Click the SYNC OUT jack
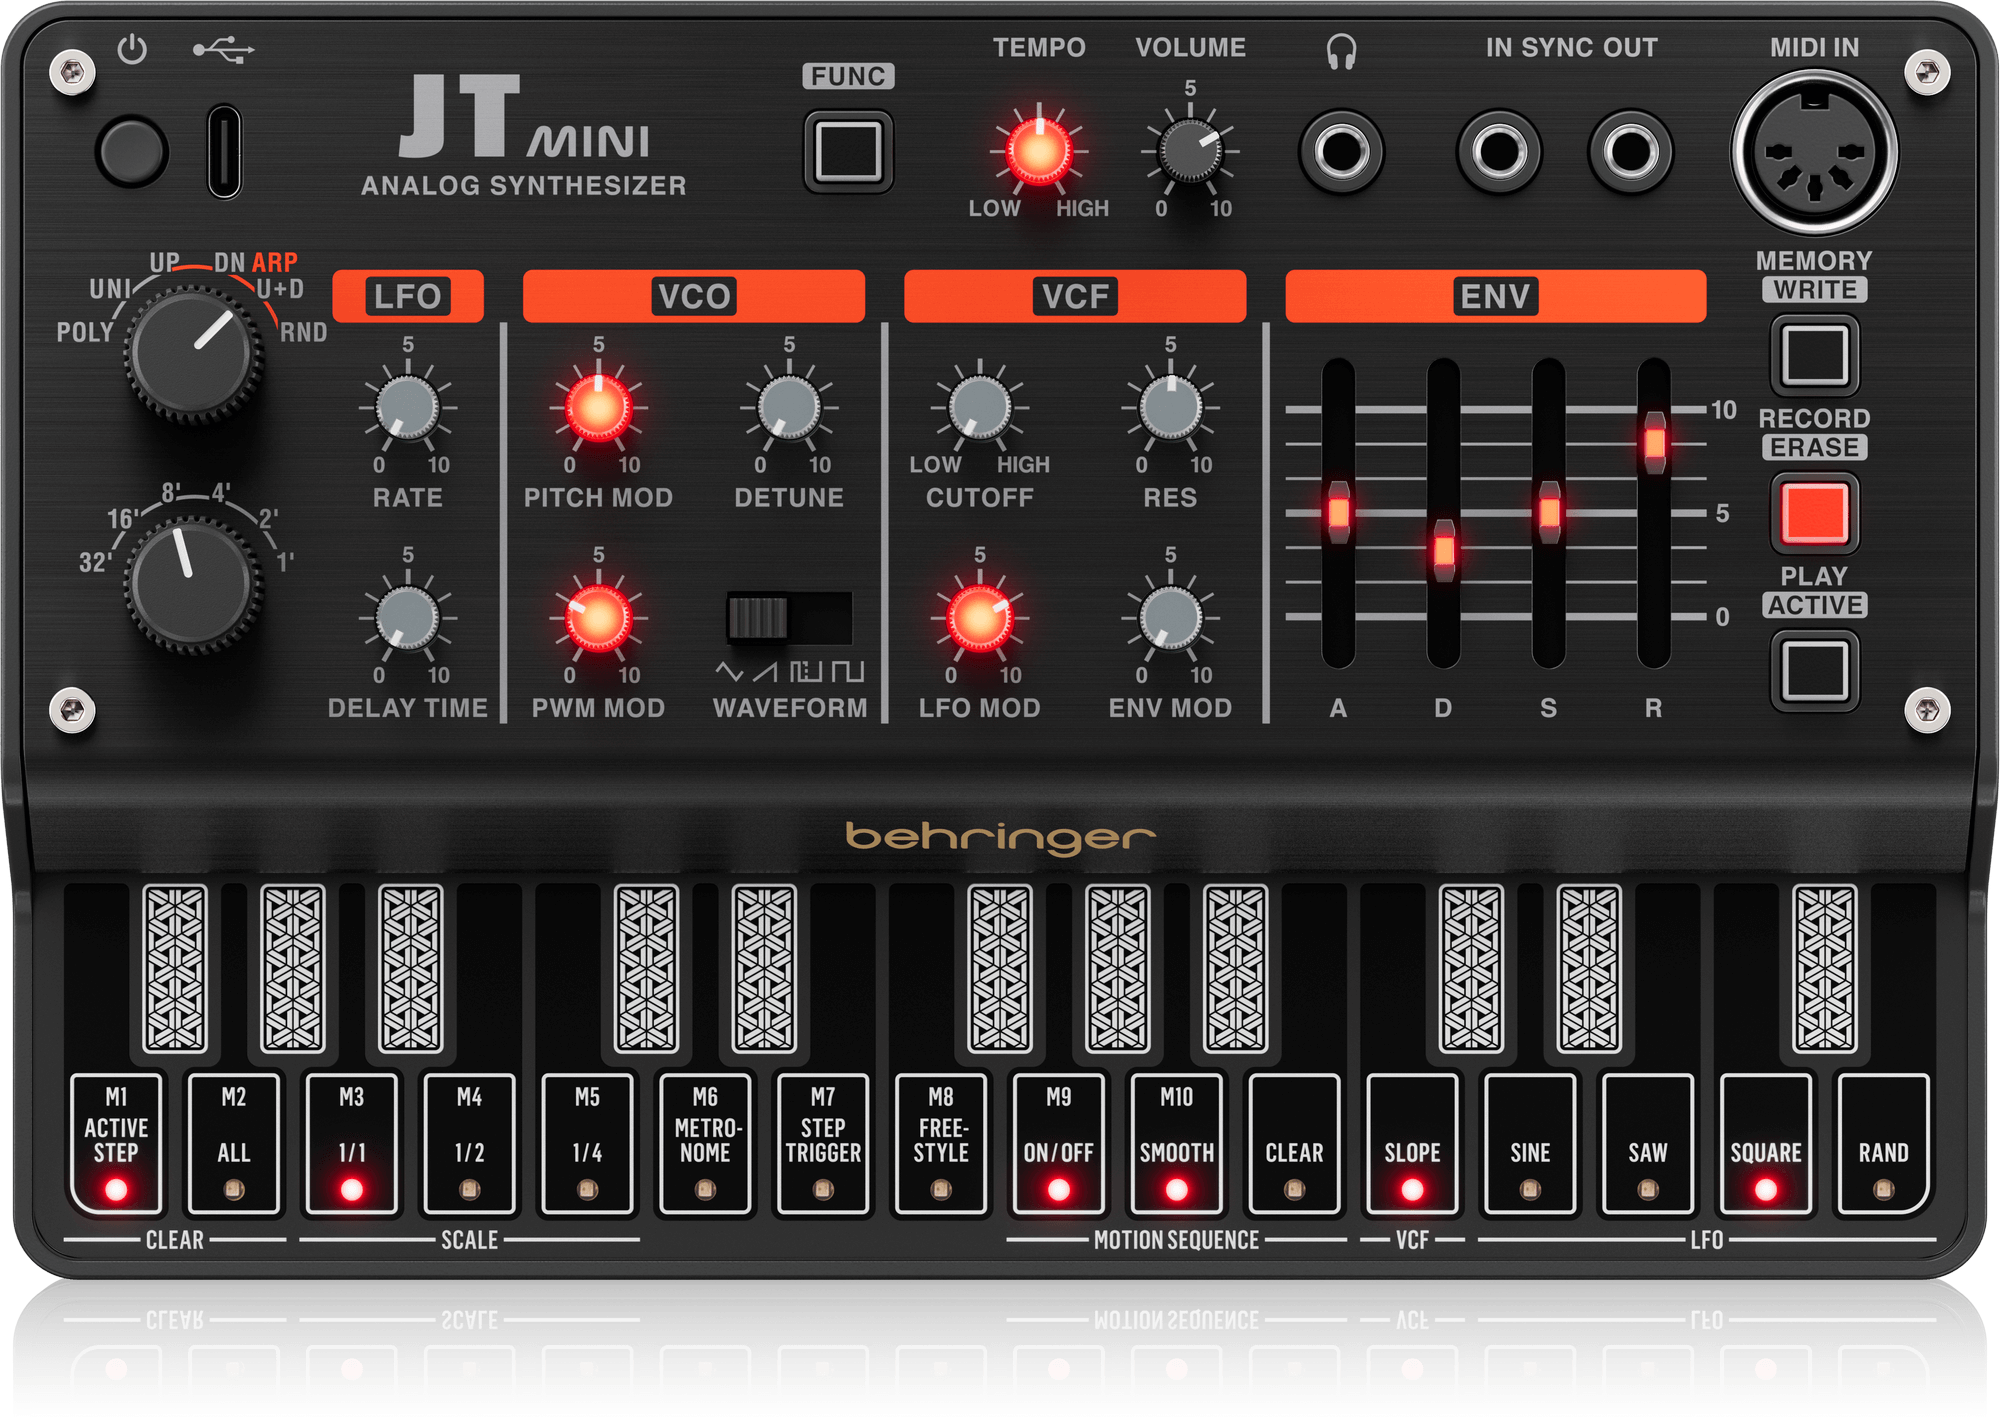Viewport: 2000px width, 1420px height. point(1630,152)
